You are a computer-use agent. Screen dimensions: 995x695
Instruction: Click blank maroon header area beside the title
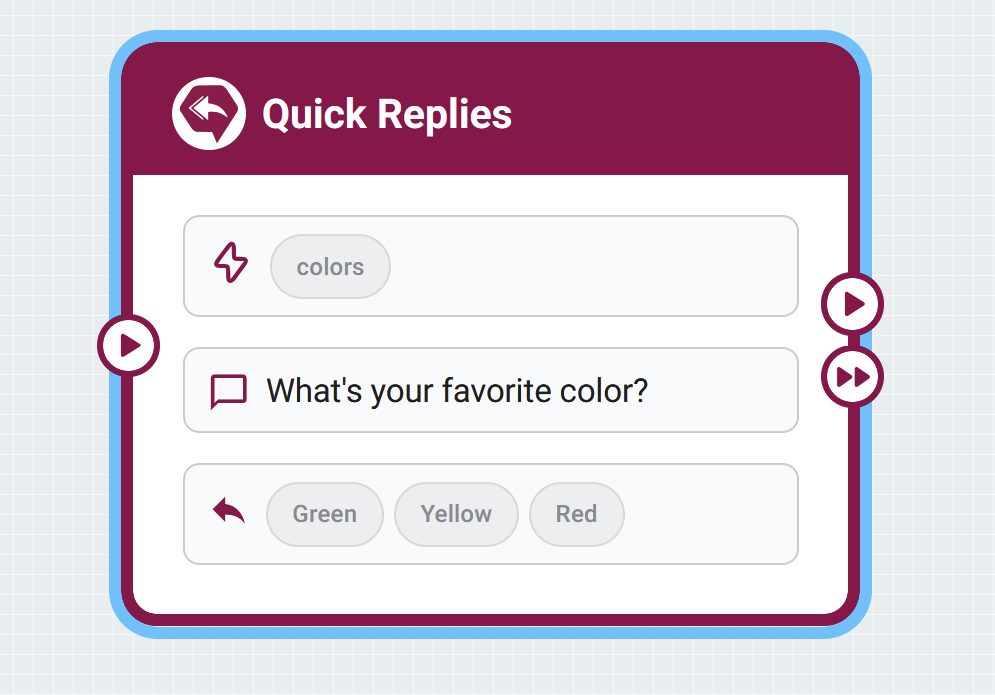(x=679, y=114)
